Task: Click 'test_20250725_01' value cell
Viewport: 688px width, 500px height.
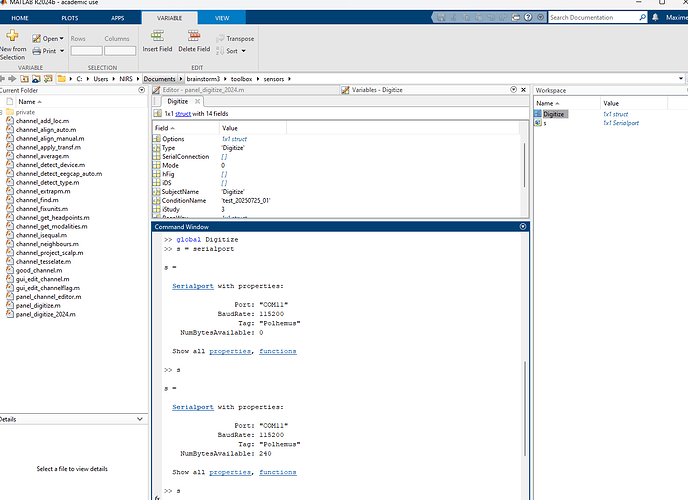Action: [x=246, y=200]
